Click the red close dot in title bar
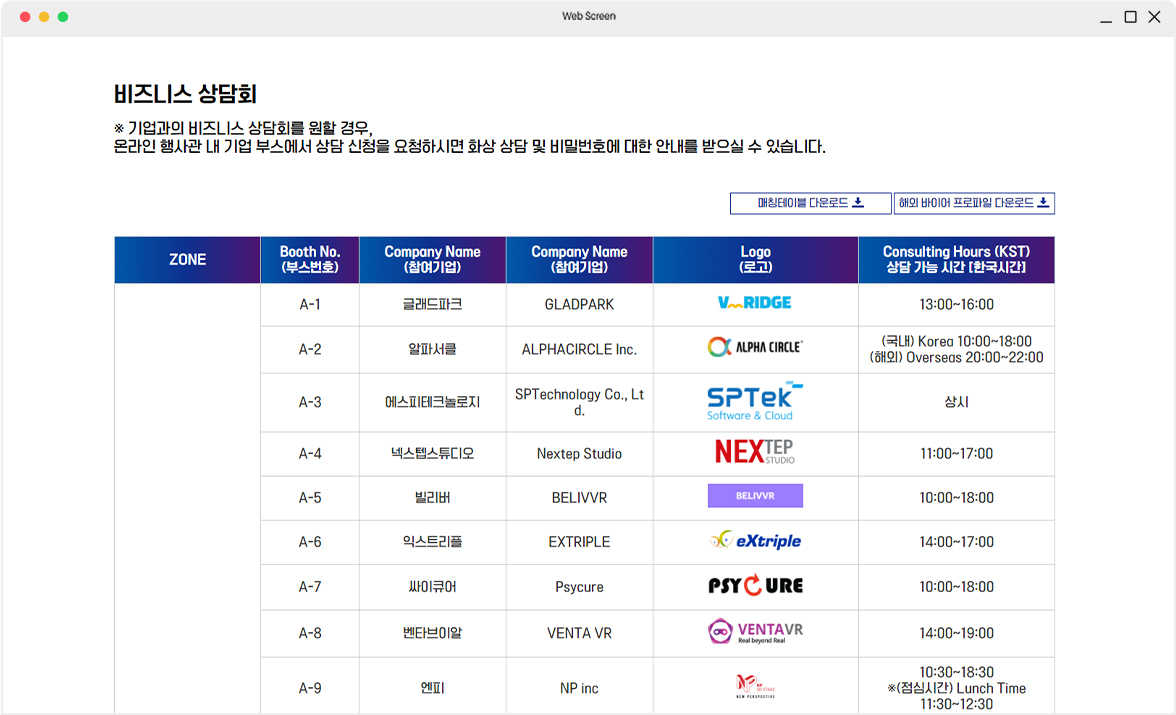The height and width of the screenshot is (715, 1176). [x=25, y=17]
